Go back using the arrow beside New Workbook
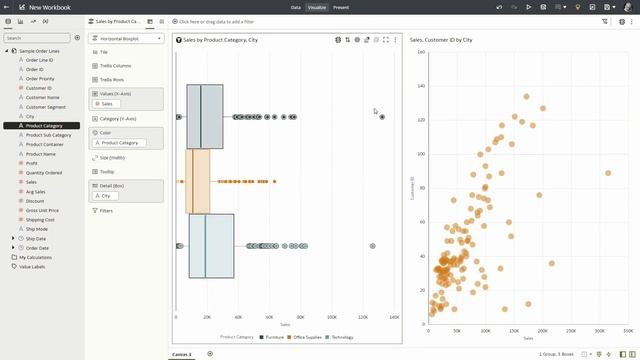This screenshot has width=640, height=360. click(6, 7)
